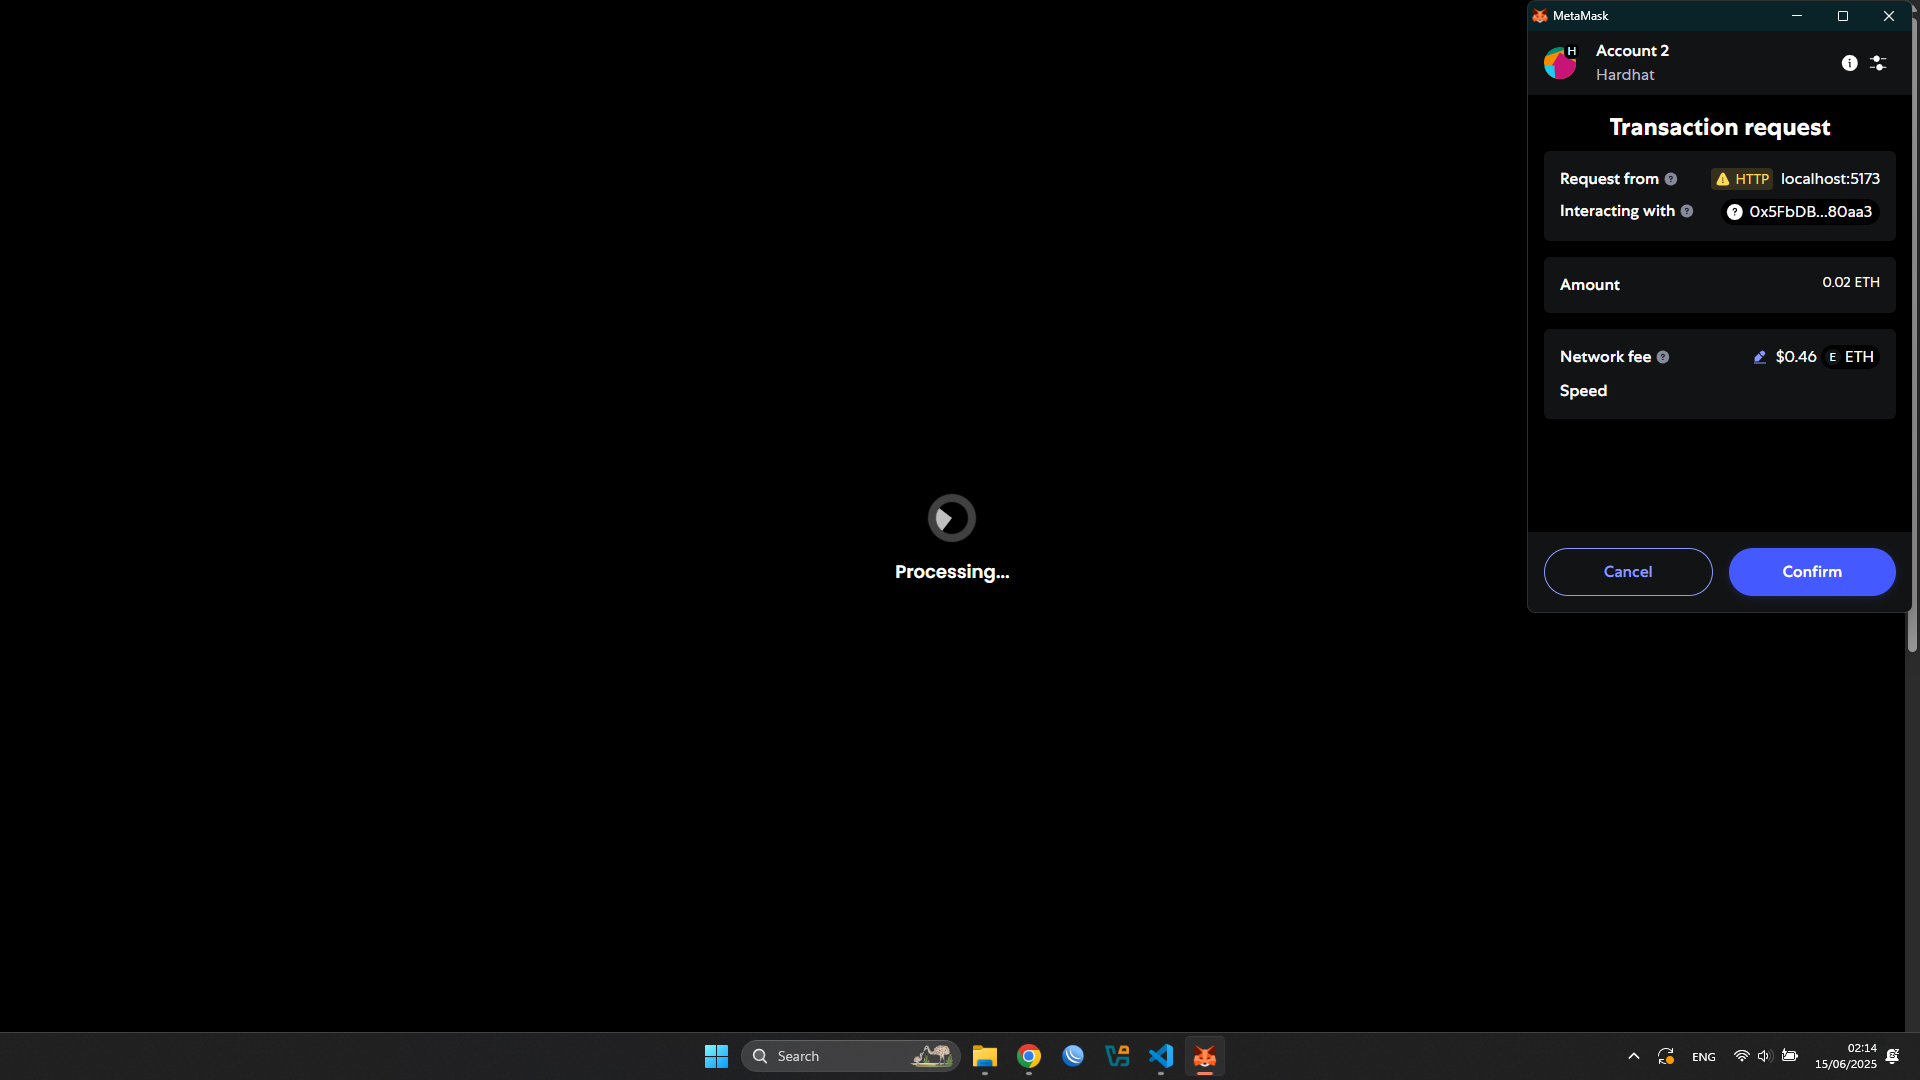Open MetaMask taskbar icon

coord(1204,1056)
